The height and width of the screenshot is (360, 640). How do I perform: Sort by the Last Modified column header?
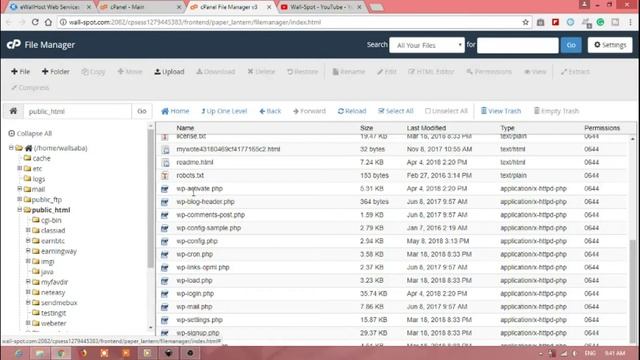[x=426, y=128]
